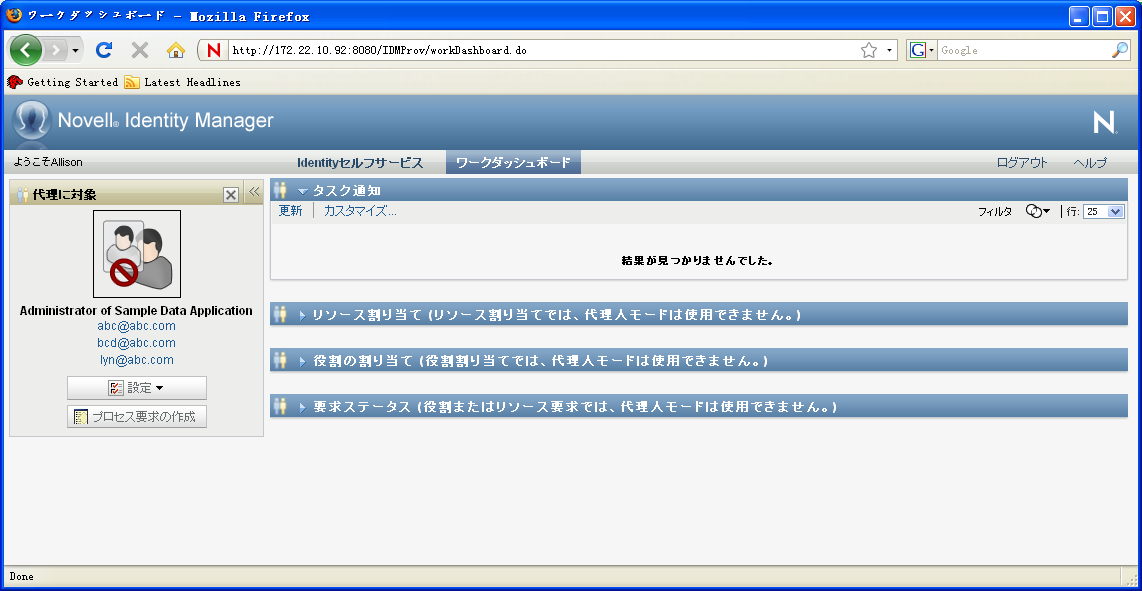Viewport: 1142px width, 591px height.
Task: Click the Done status bar text
Action: click(21, 576)
